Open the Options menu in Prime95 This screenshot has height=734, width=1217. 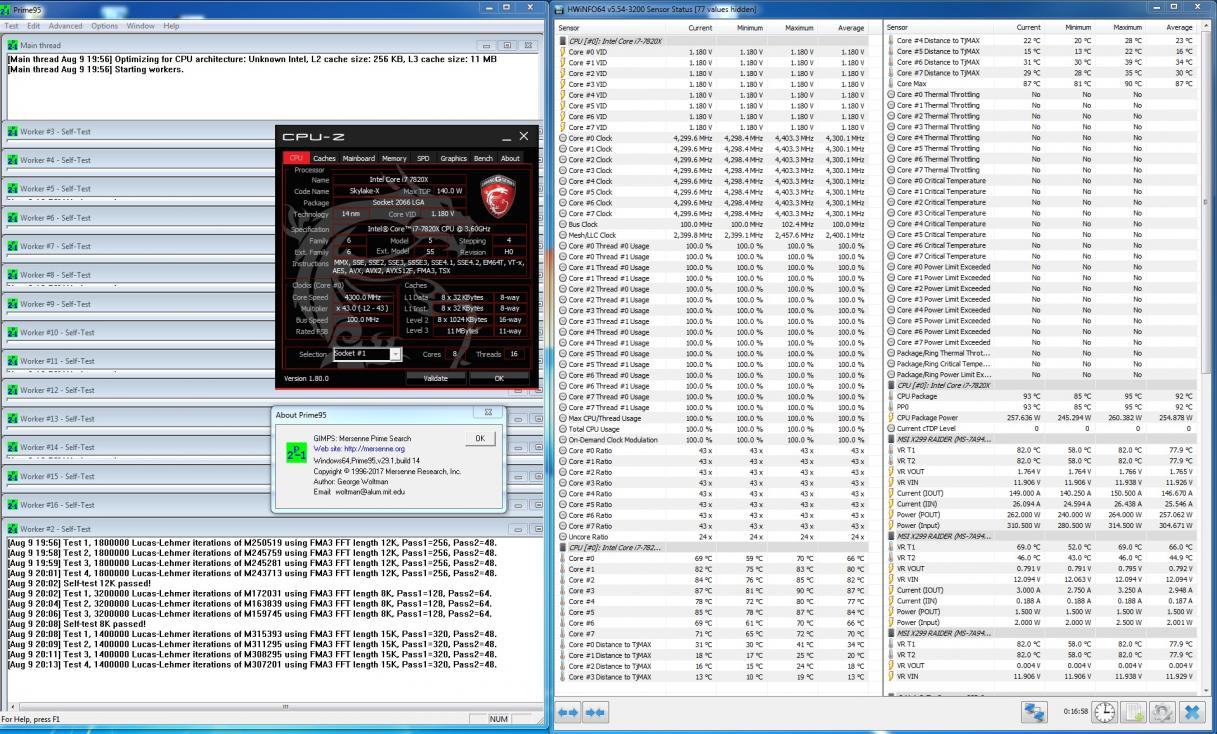[x=104, y=25]
